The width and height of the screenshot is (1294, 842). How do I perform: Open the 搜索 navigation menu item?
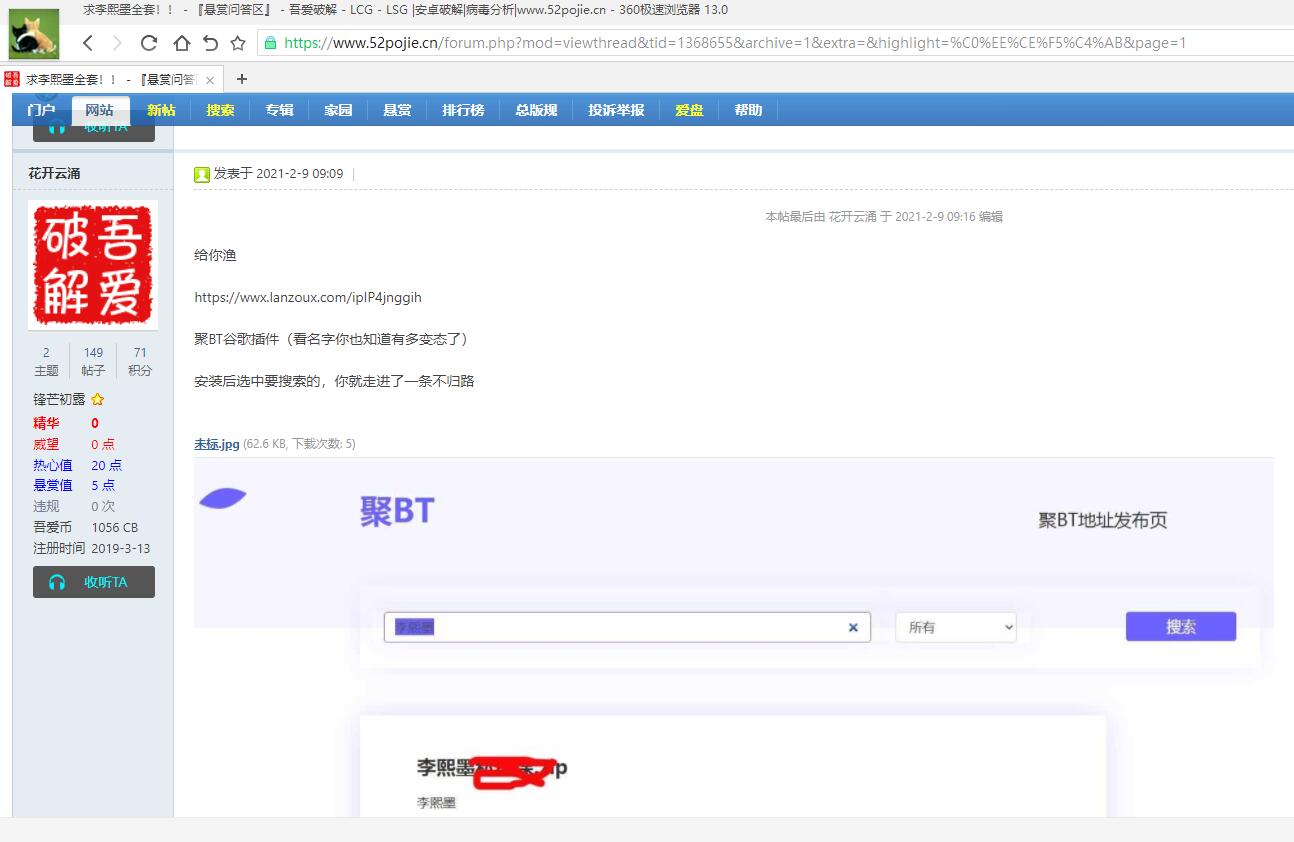220,110
